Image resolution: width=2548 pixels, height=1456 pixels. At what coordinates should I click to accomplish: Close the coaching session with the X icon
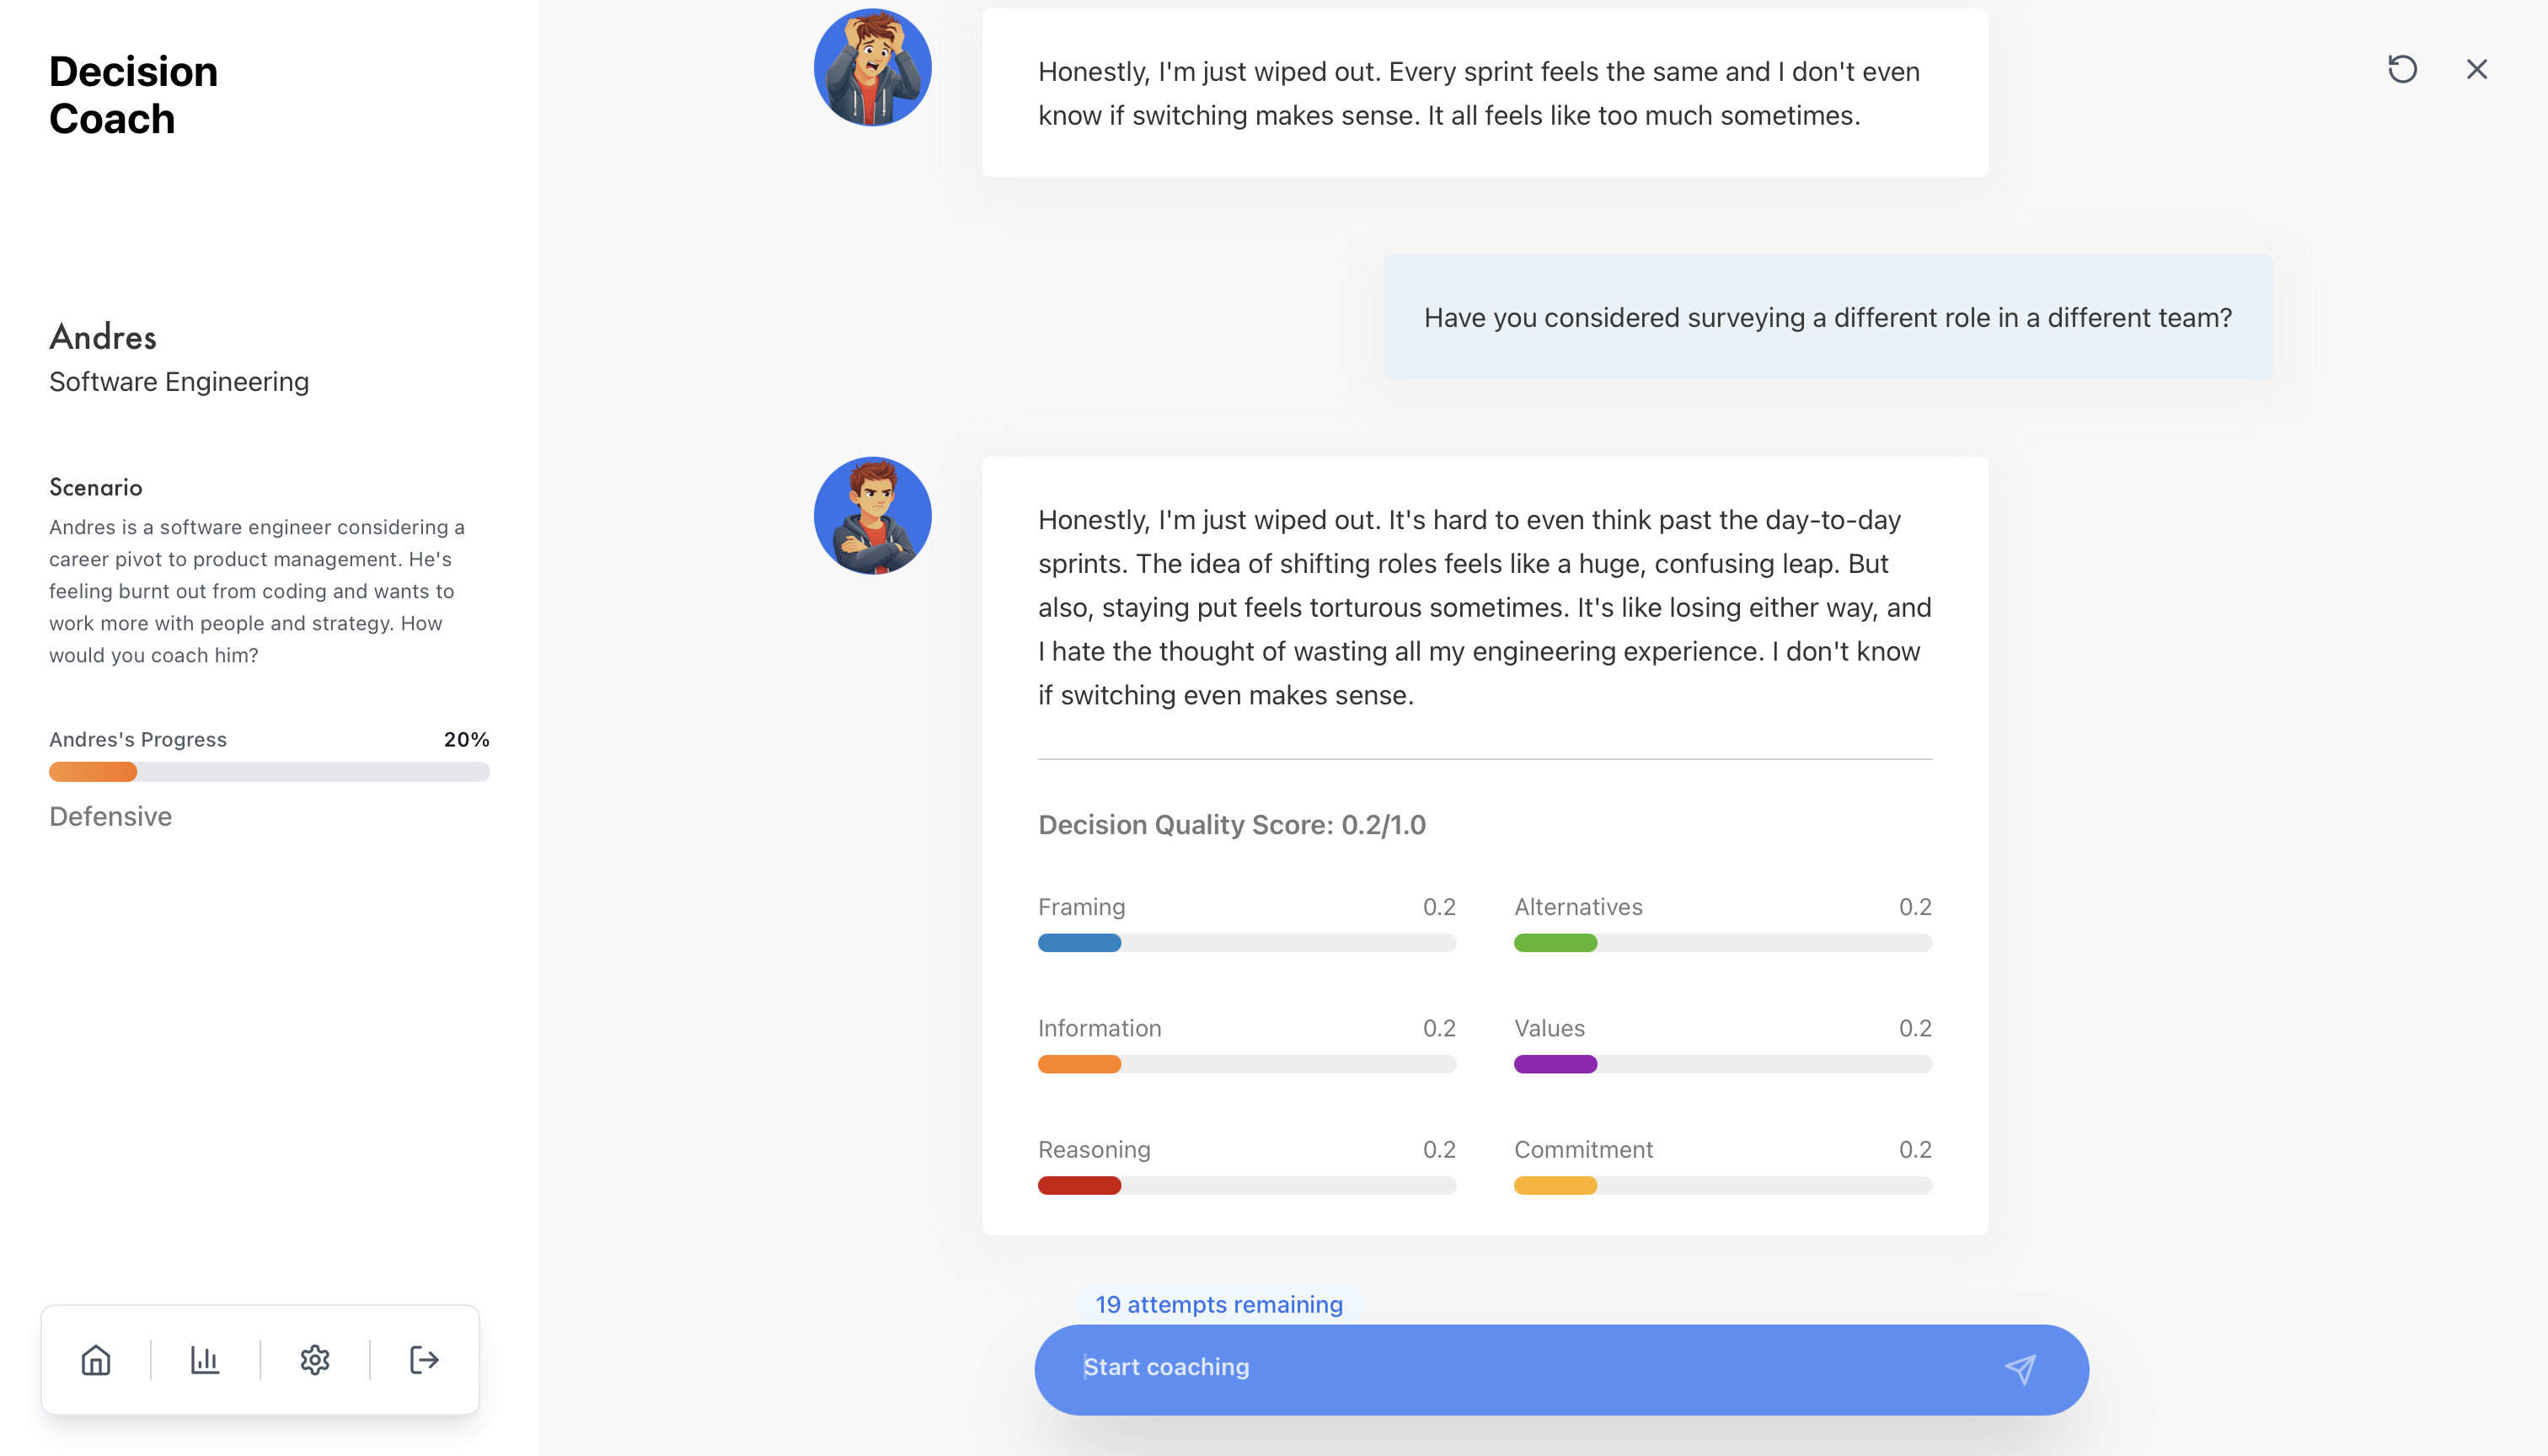point(2476,69)
